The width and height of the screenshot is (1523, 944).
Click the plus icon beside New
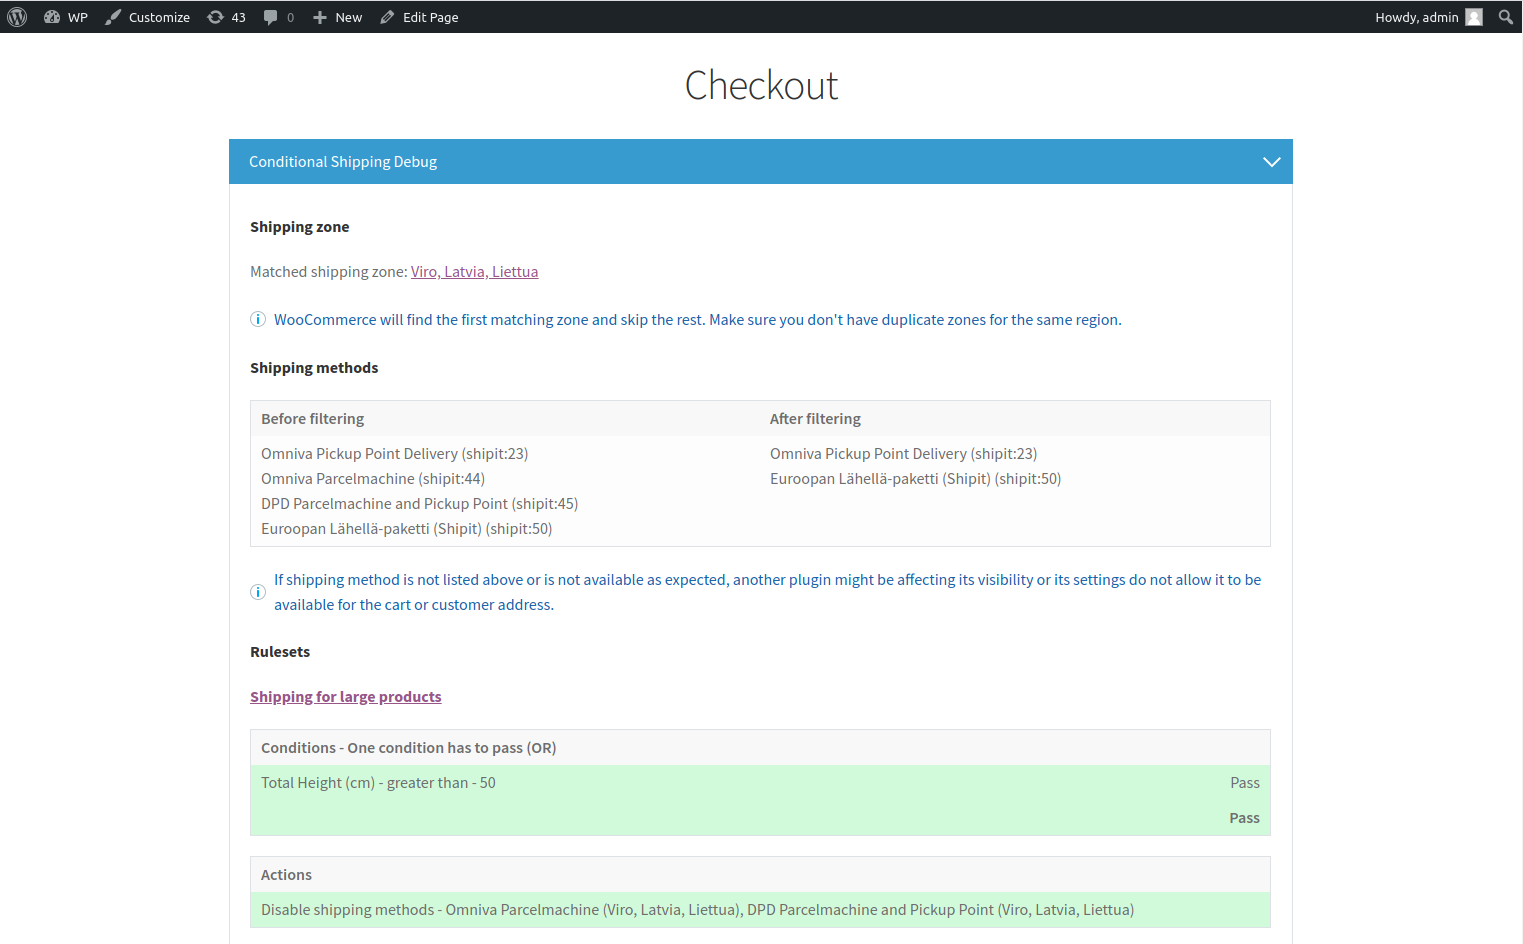[x=320, y=17]
